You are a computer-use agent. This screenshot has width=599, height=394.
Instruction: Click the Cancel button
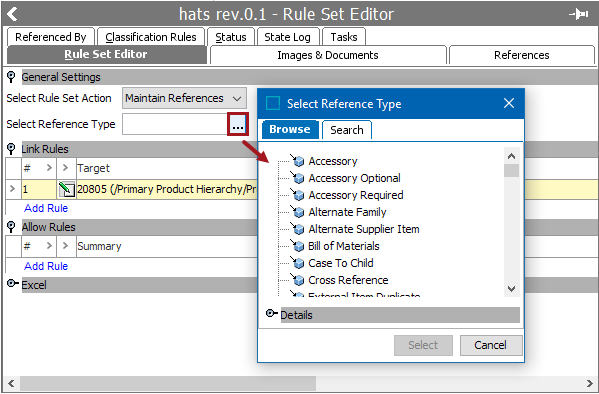point(491,345)
